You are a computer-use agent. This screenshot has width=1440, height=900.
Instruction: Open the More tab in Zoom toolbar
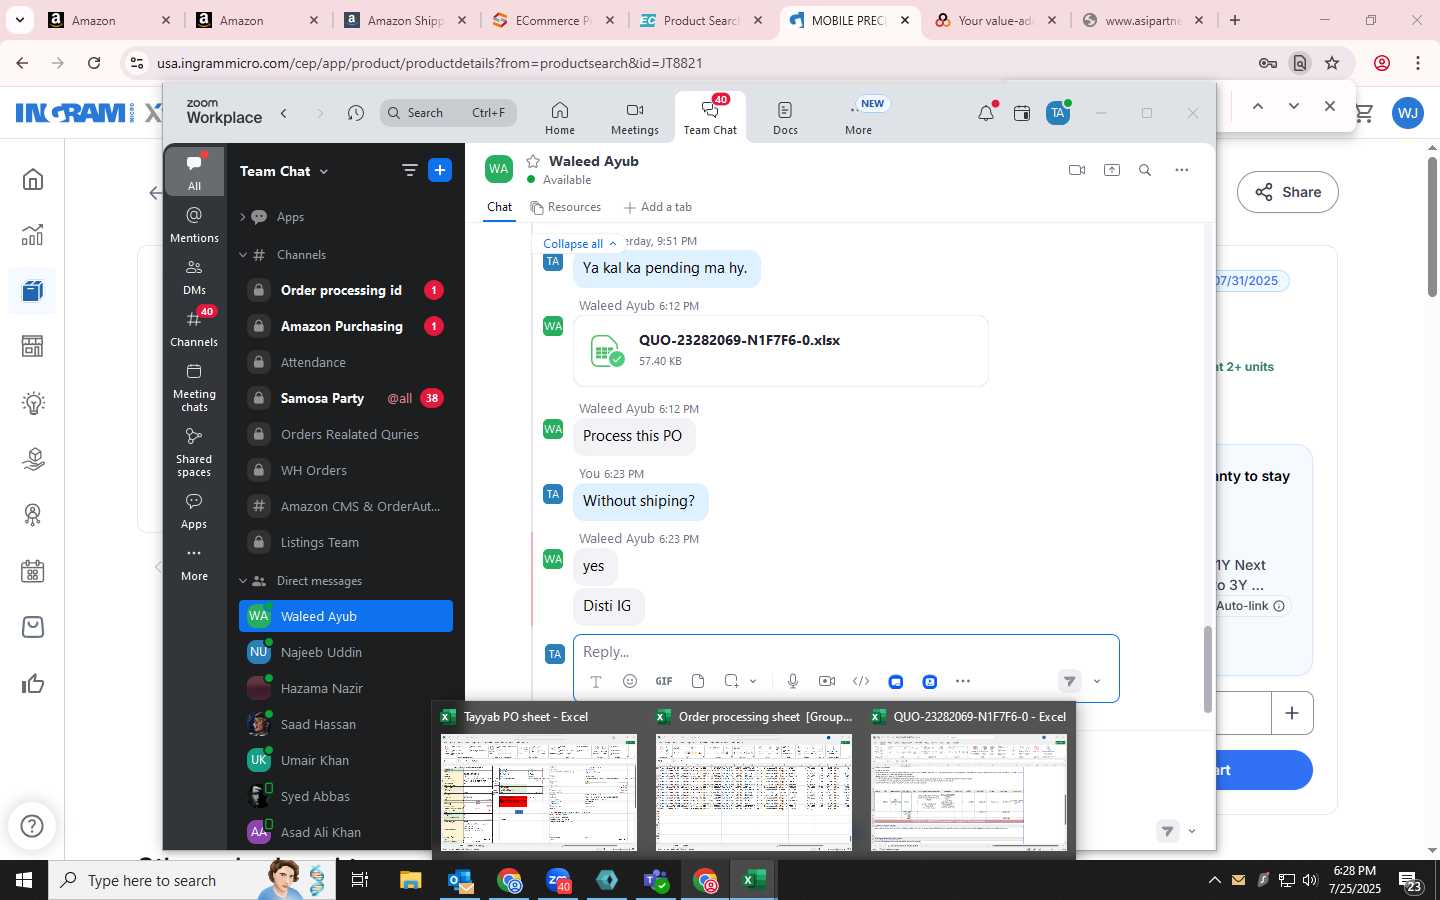click(858, 118)
